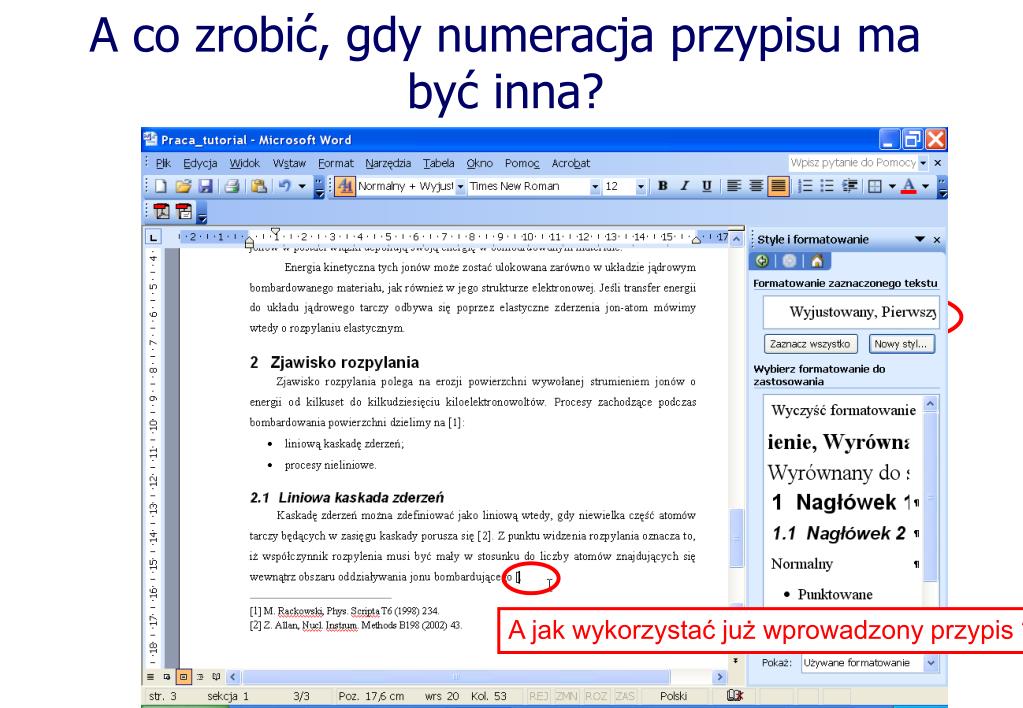Turn on numbered list
The height and width of the screenshot is (708, 1023).
(x=806, y=186)
